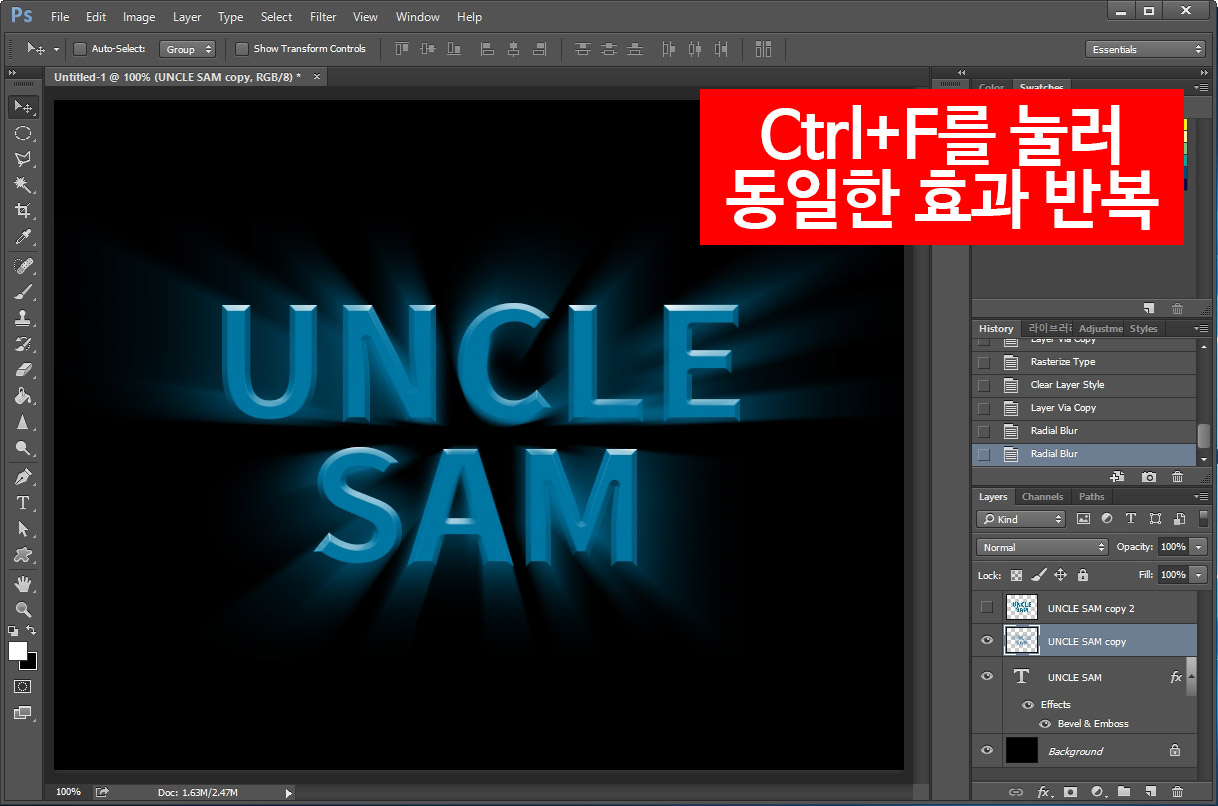
Task: Click the Lock transparent pixels button
Action: coord(1016,575)
